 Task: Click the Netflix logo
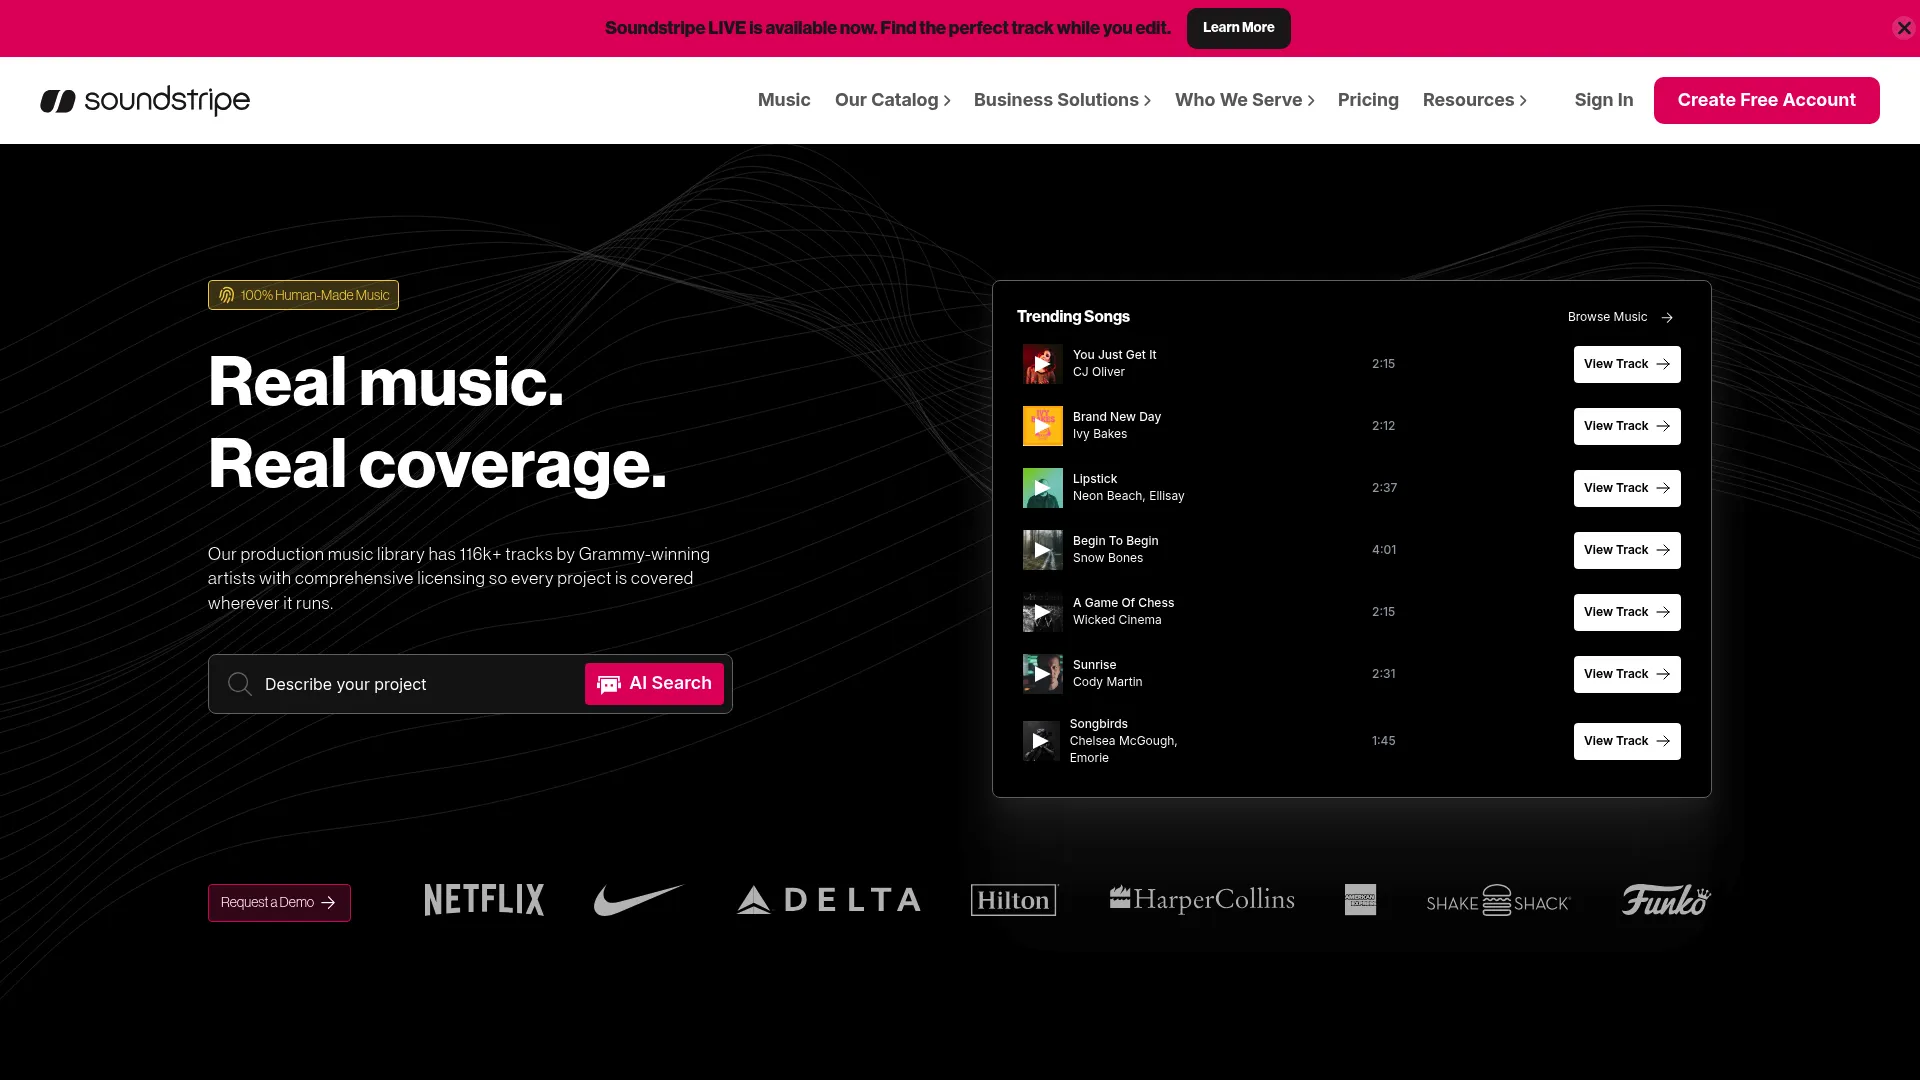tap(484, 900)
